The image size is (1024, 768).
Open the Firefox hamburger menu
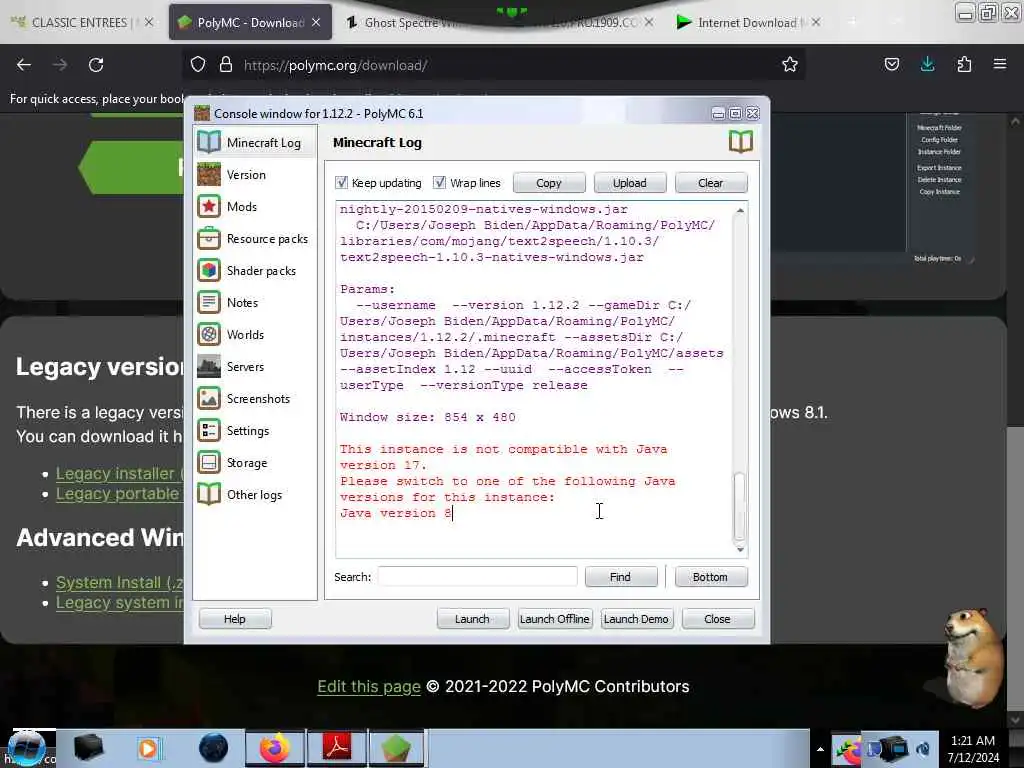pos(1000,64)
